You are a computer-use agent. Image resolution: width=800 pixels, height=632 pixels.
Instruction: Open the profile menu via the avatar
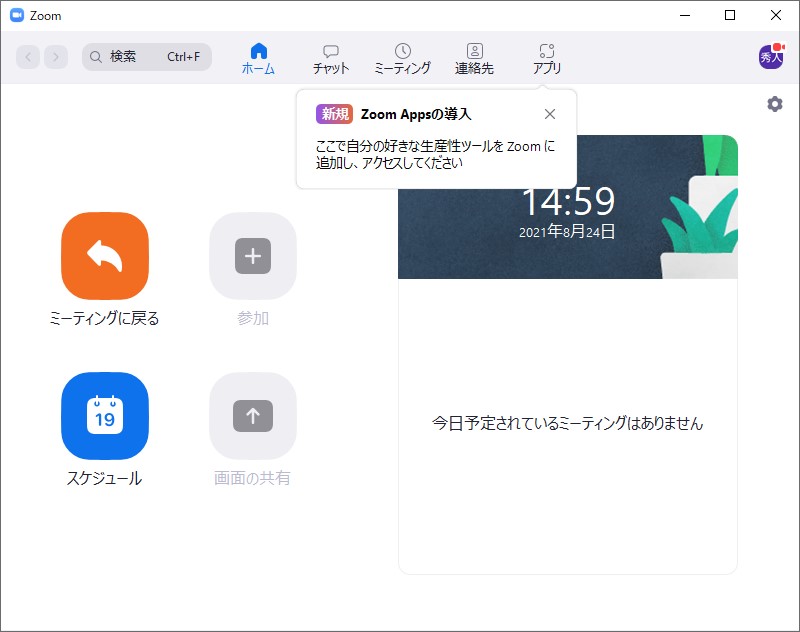(771, 57)
